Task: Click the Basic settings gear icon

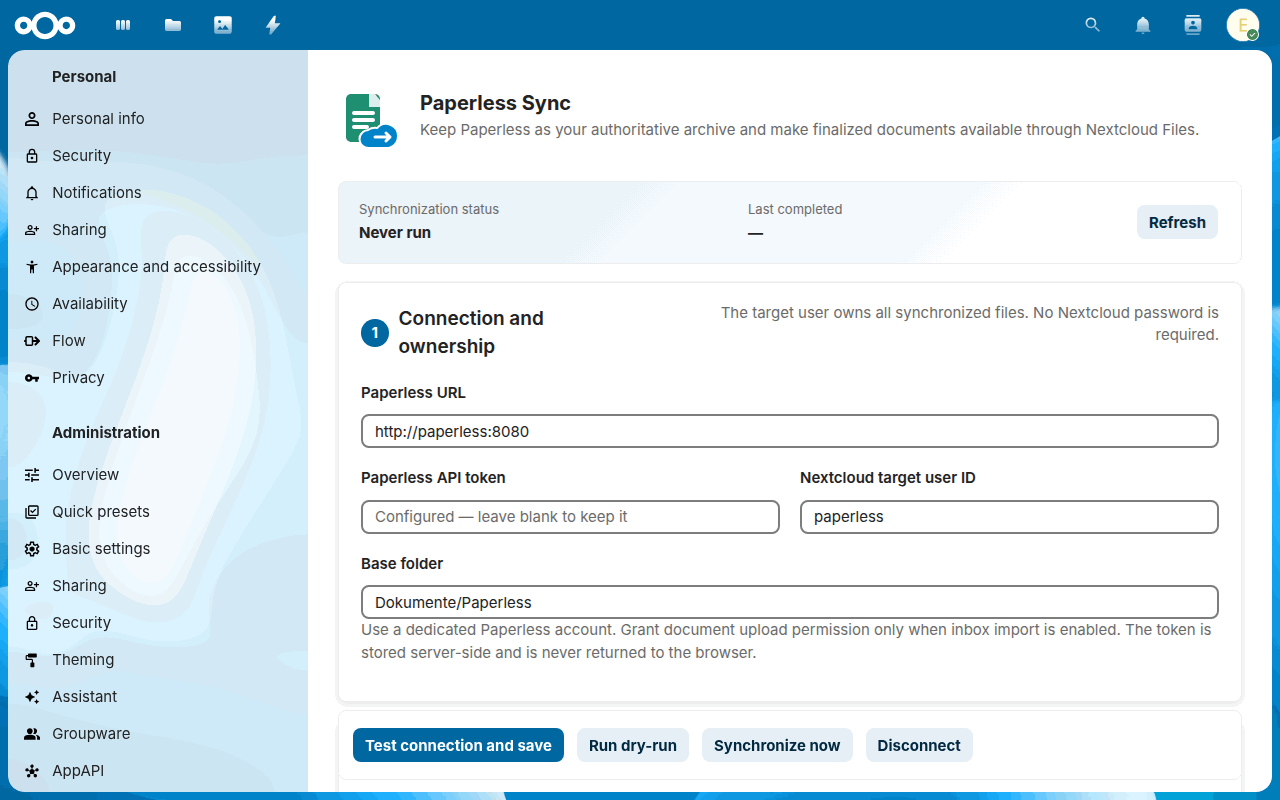Action: [x=32, y=549]
